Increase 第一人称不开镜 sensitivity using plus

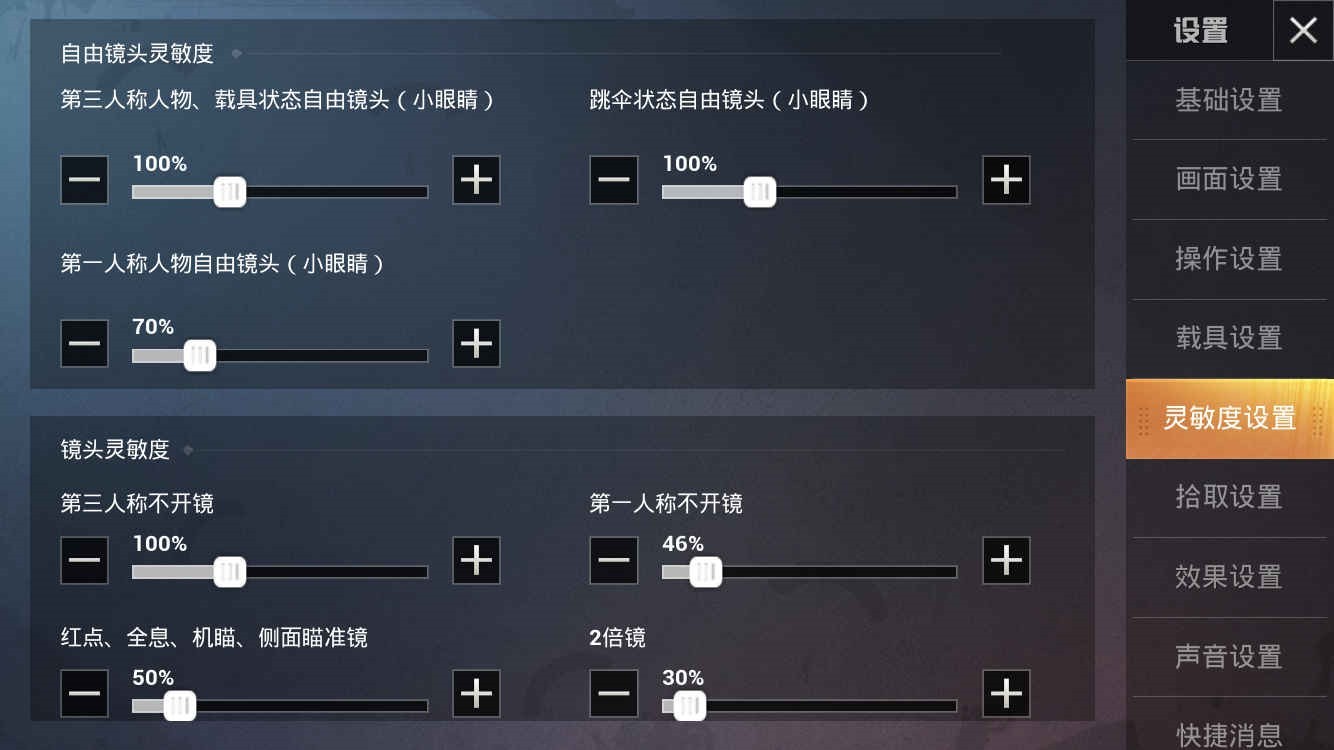(x=1006, y=561)
